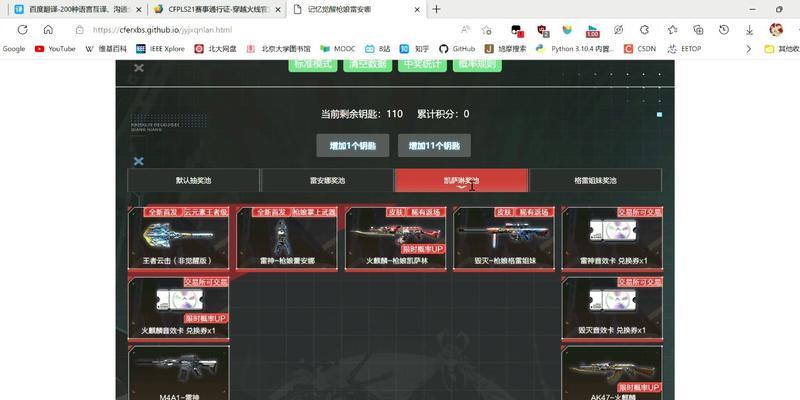Click the gray X at panel top-left

coord(139,68)
